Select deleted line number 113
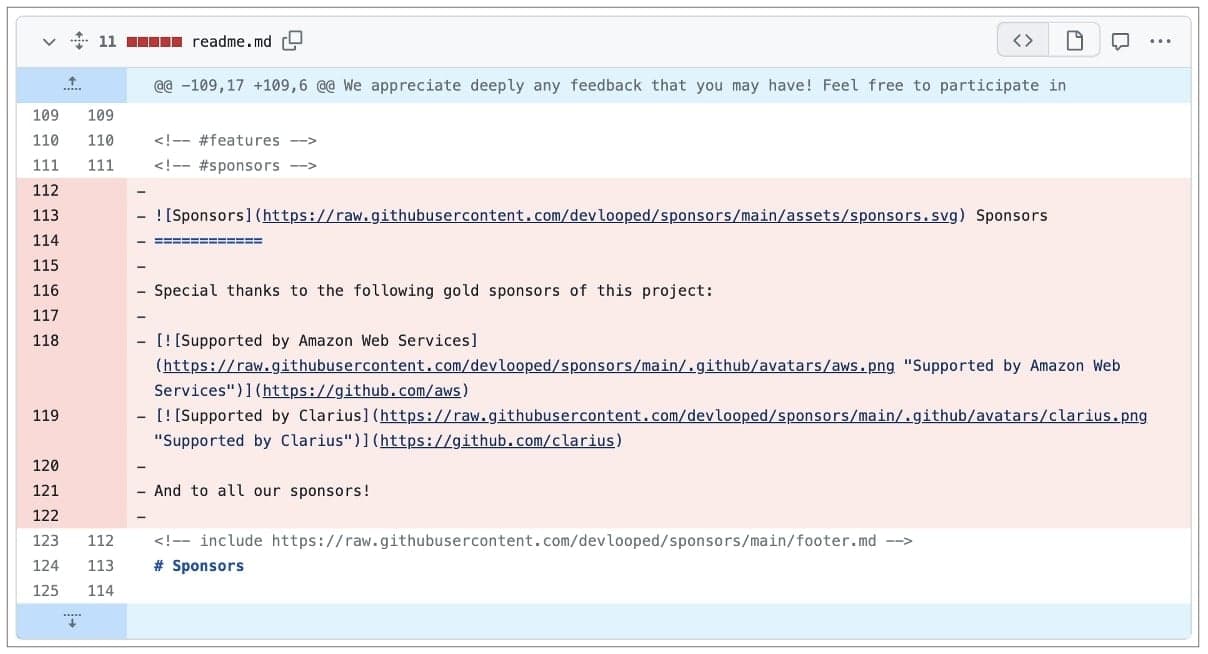 point(45,216)
